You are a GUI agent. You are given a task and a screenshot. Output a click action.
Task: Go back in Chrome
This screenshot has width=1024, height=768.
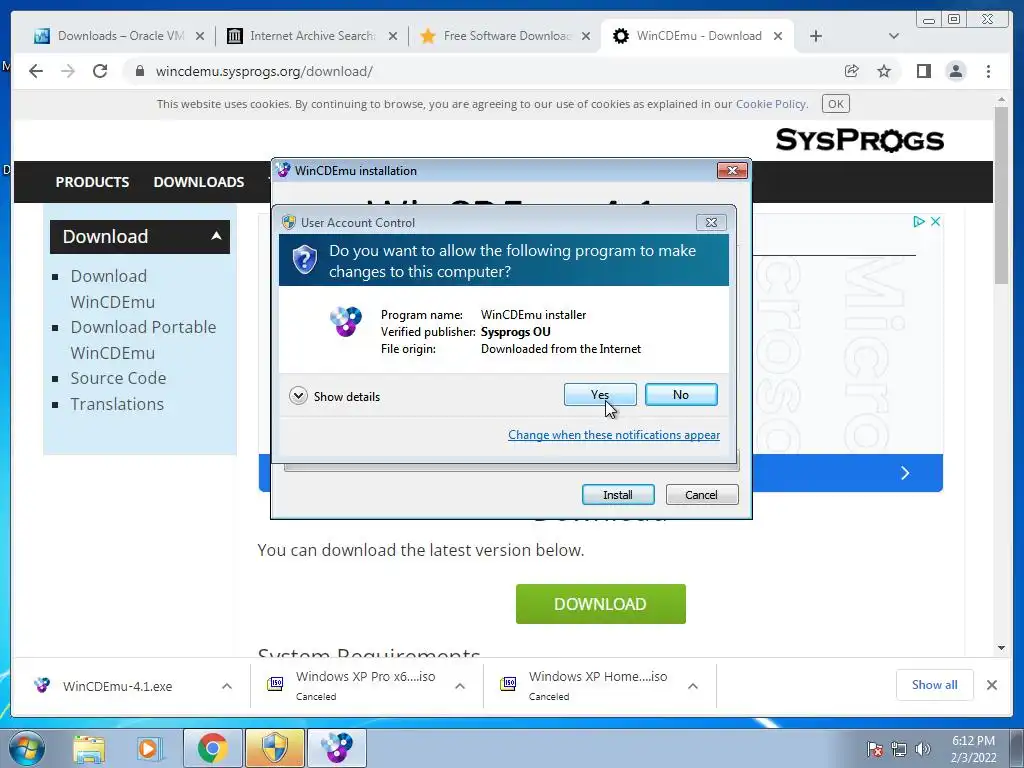click(36, 71)
